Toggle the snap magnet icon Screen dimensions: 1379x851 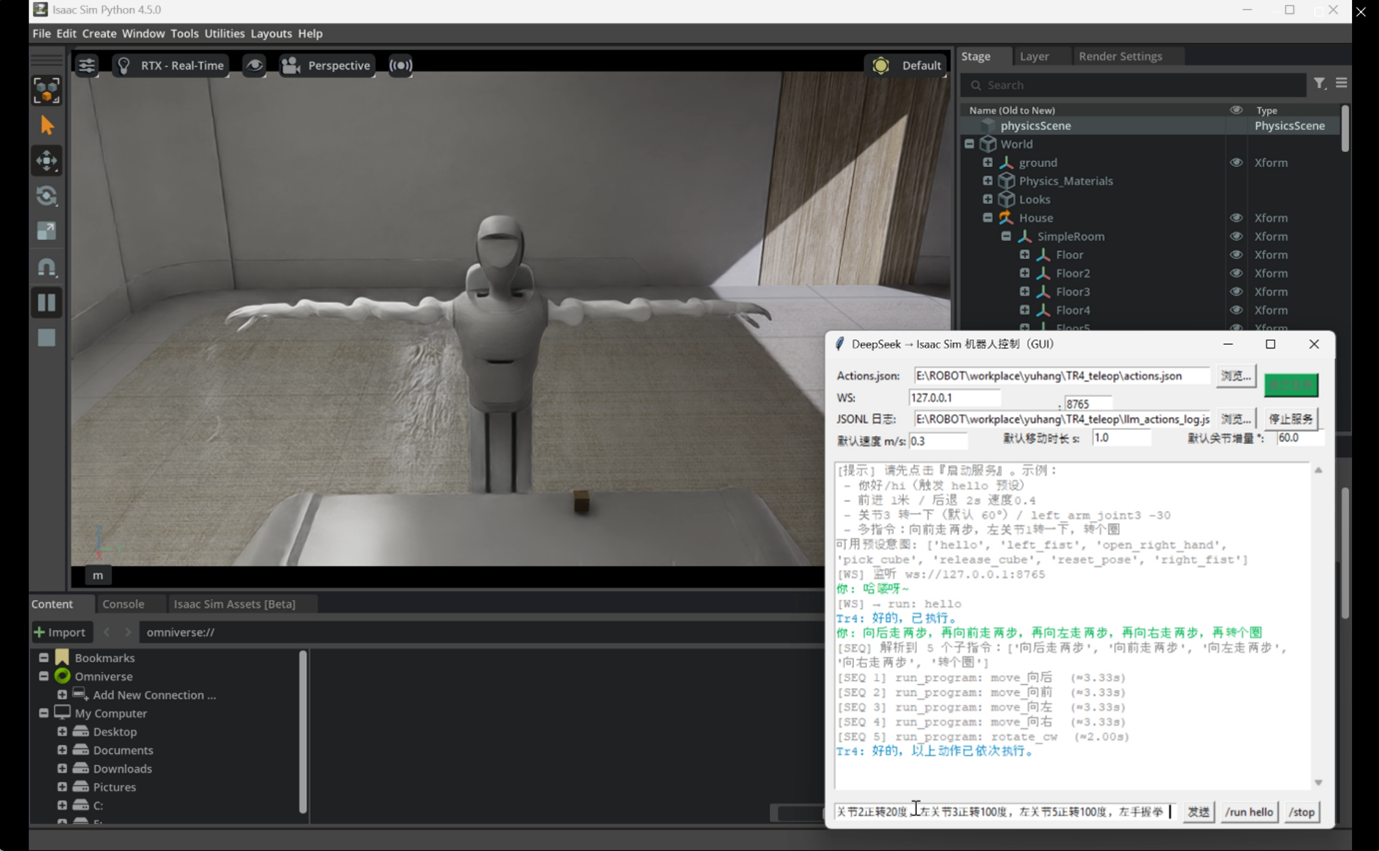(x=47, y=267)
